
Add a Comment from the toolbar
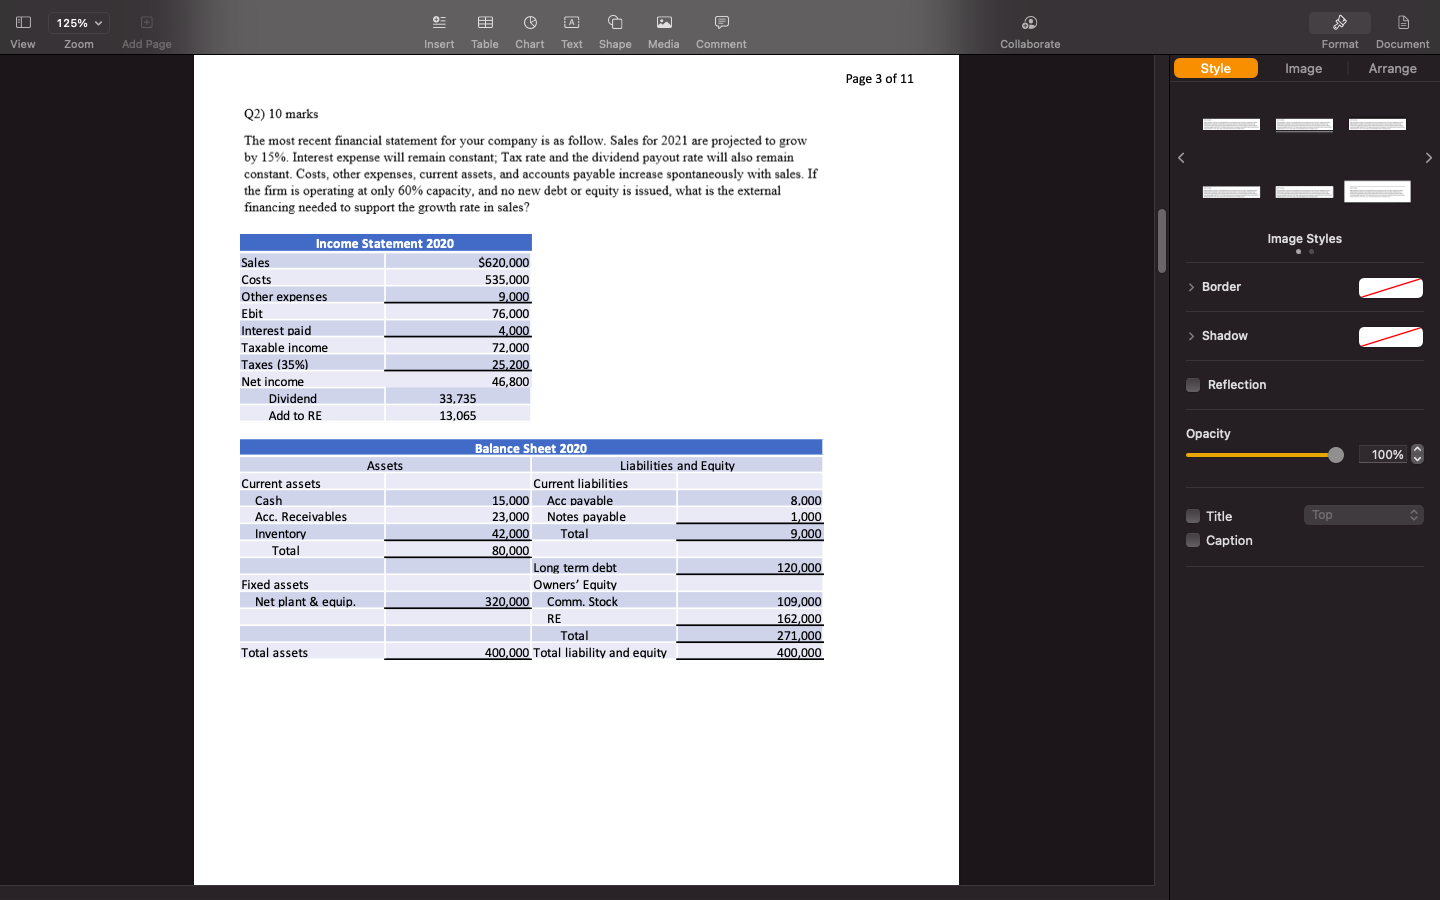[x=721, y=22]
